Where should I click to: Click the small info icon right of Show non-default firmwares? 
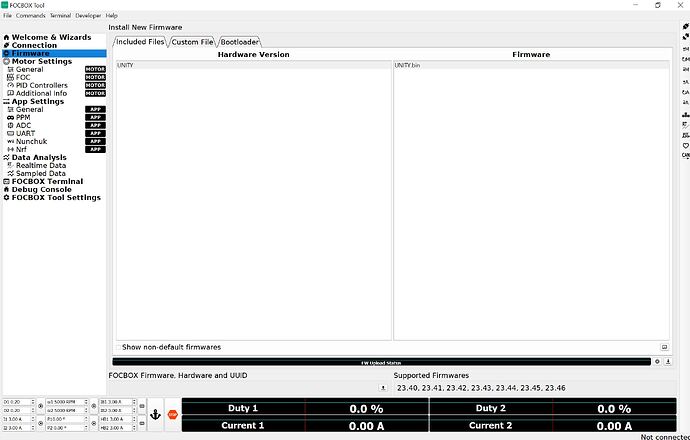[x=664, y=347]
